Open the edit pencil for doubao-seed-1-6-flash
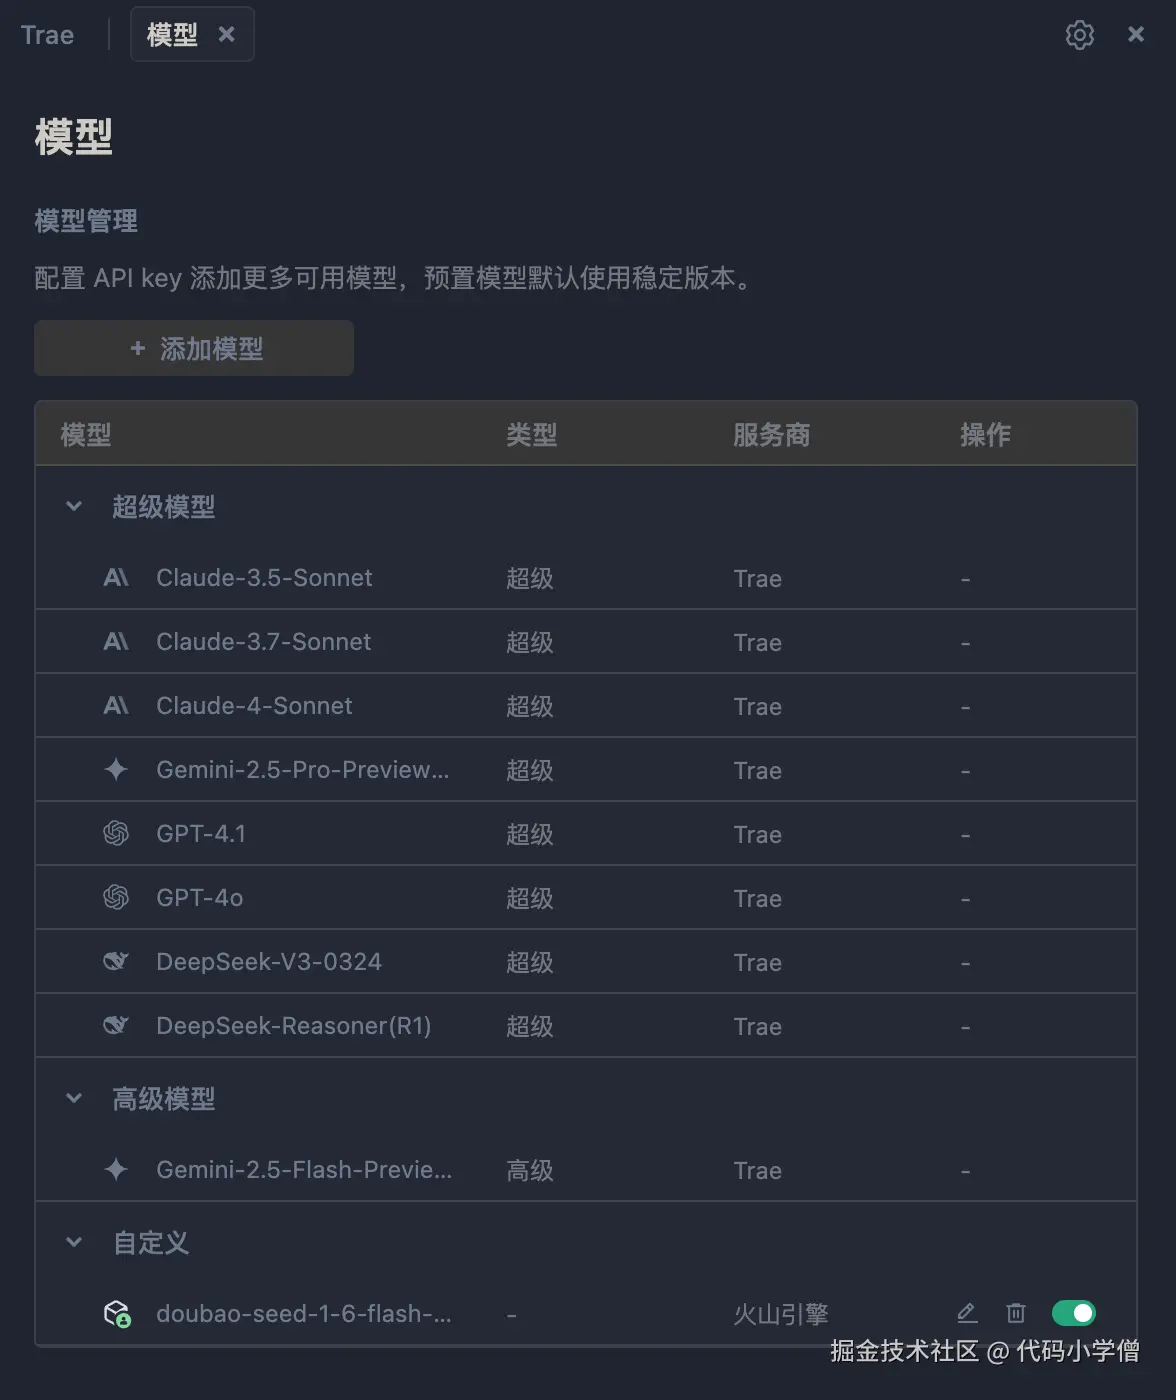1176x1400 pixels. click(x=967, y=1313)
